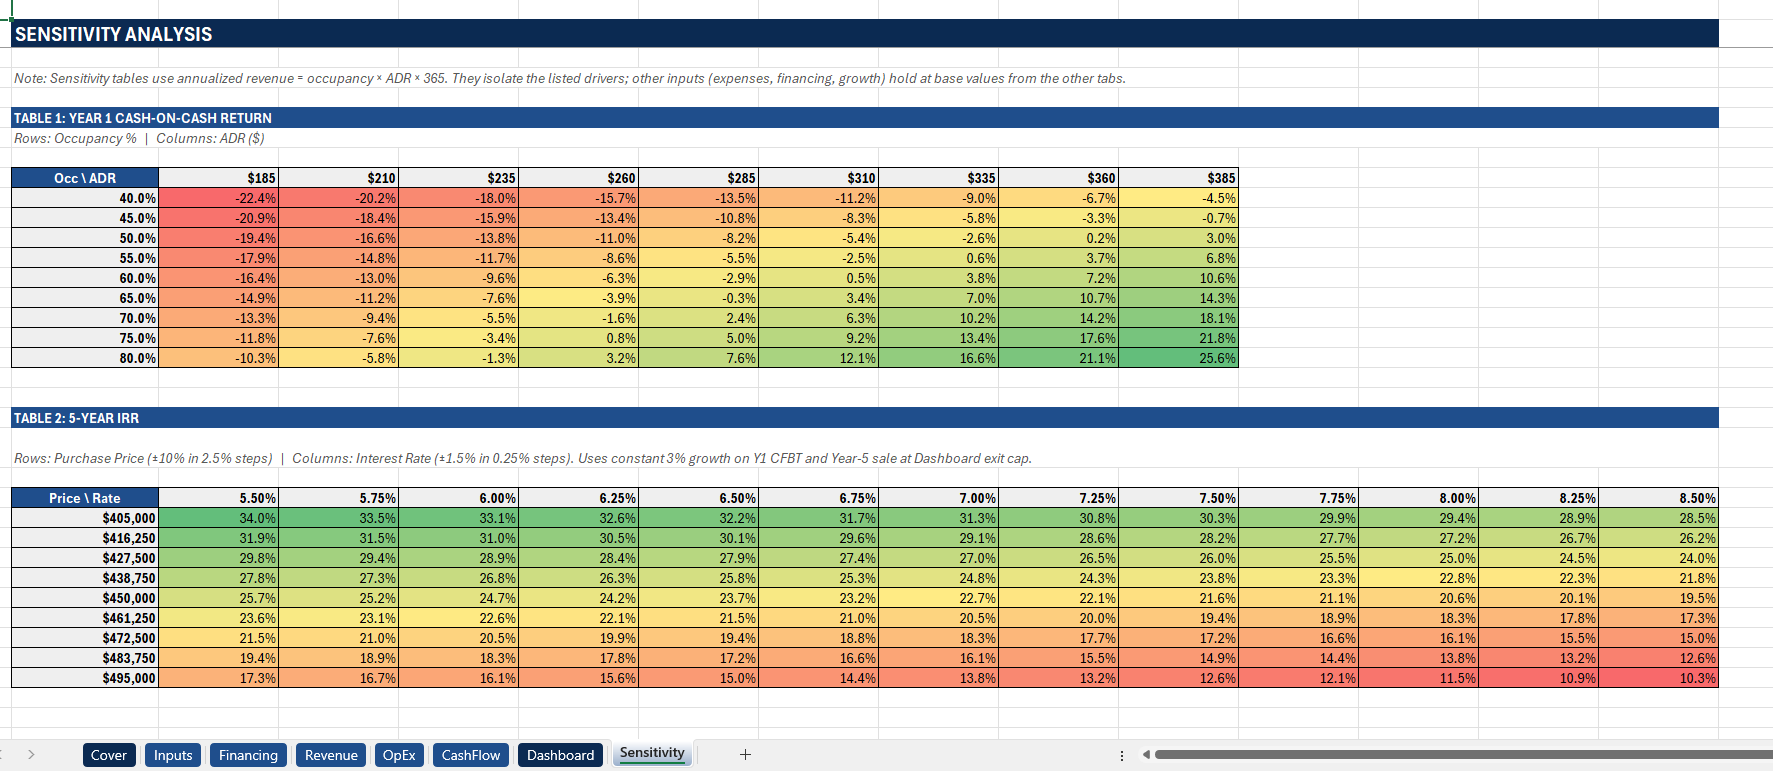
Task: Open the Financing sheet tab
Action: coord(248,755)
